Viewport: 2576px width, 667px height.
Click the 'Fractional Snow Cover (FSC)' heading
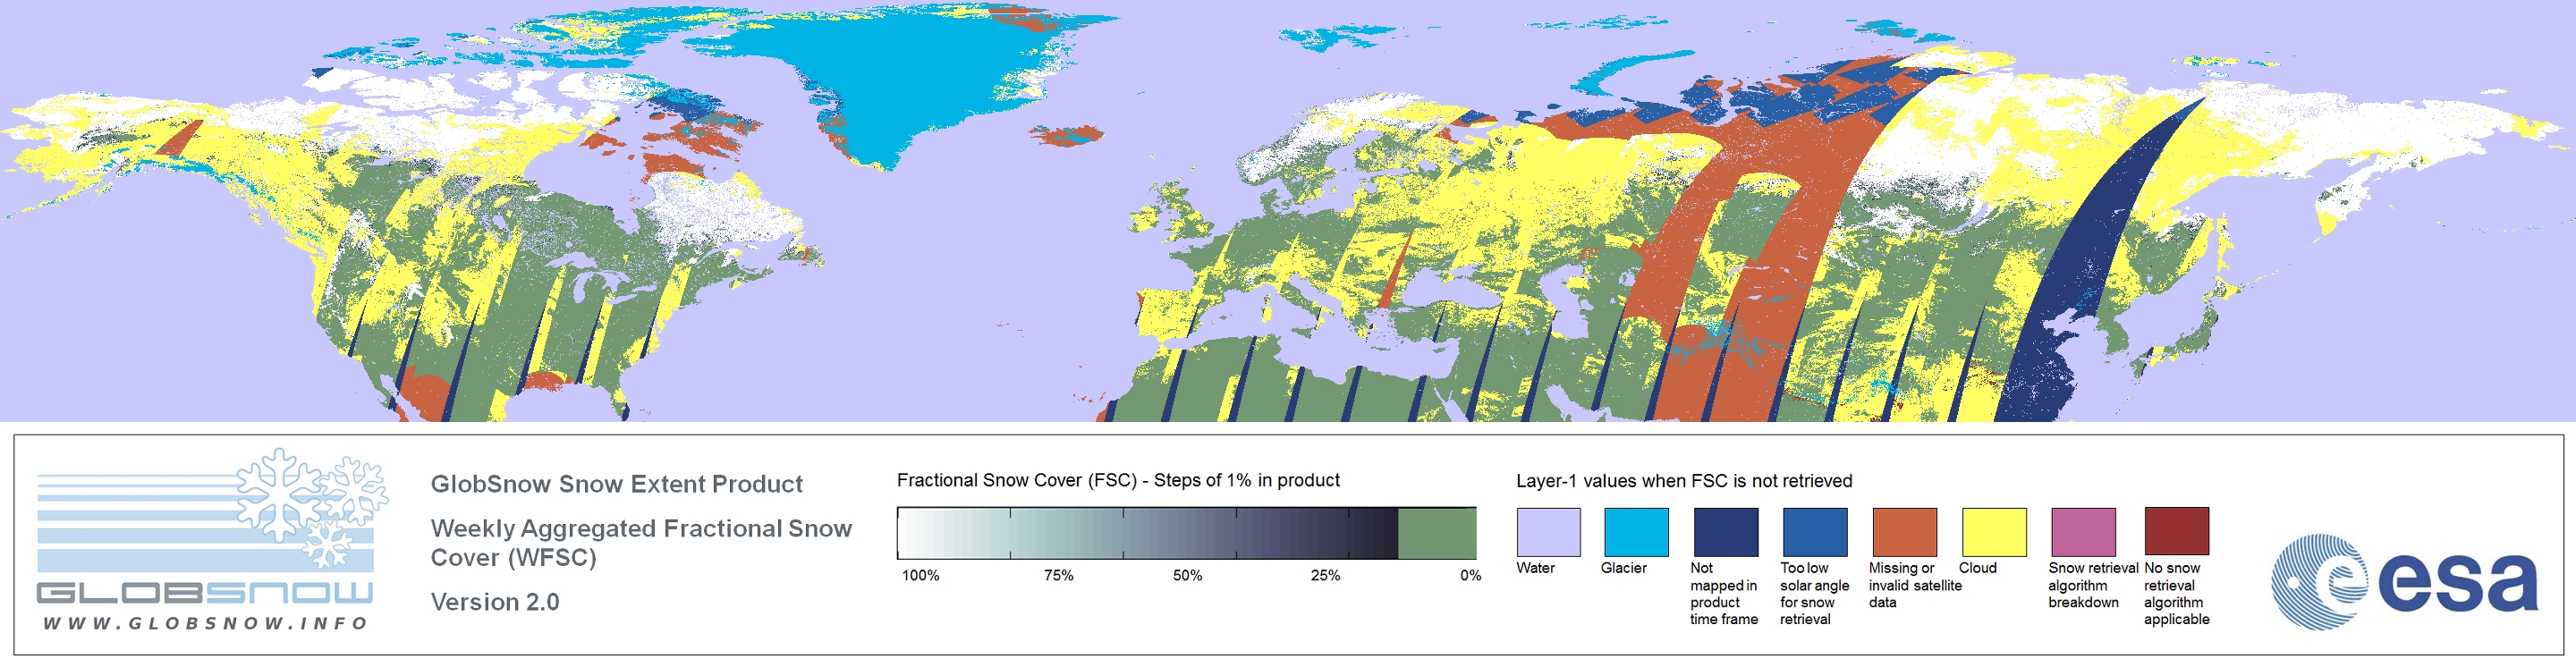tap(1118, 481)
